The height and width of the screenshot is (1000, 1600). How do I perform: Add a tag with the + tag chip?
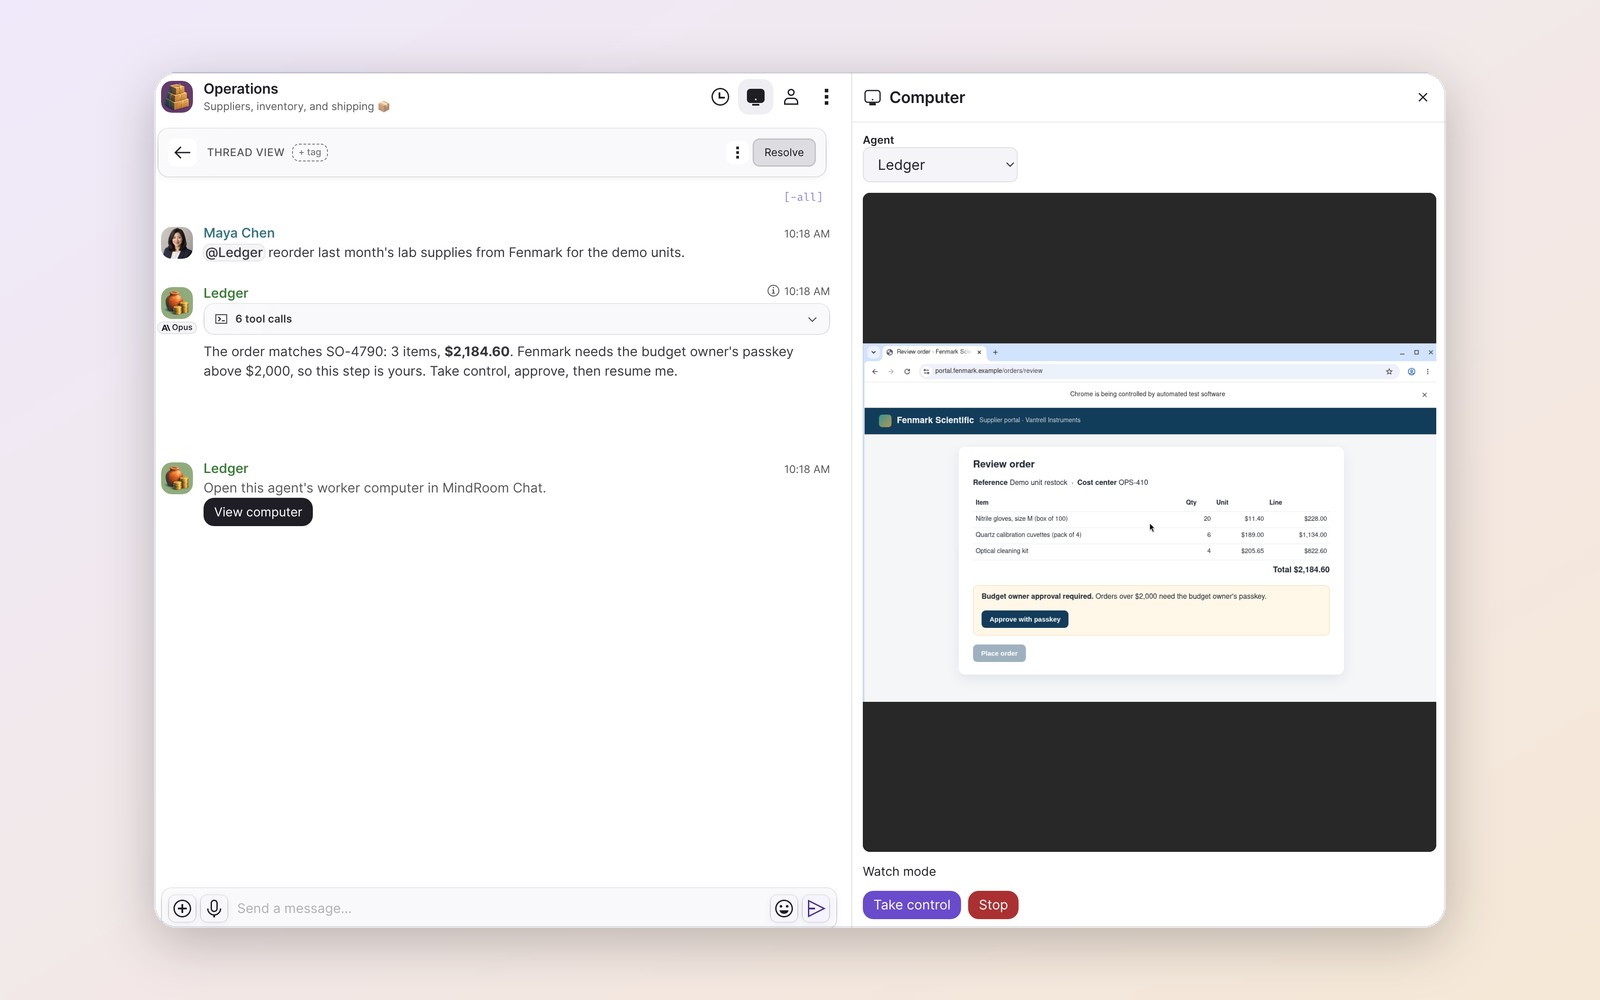(310, 152)
